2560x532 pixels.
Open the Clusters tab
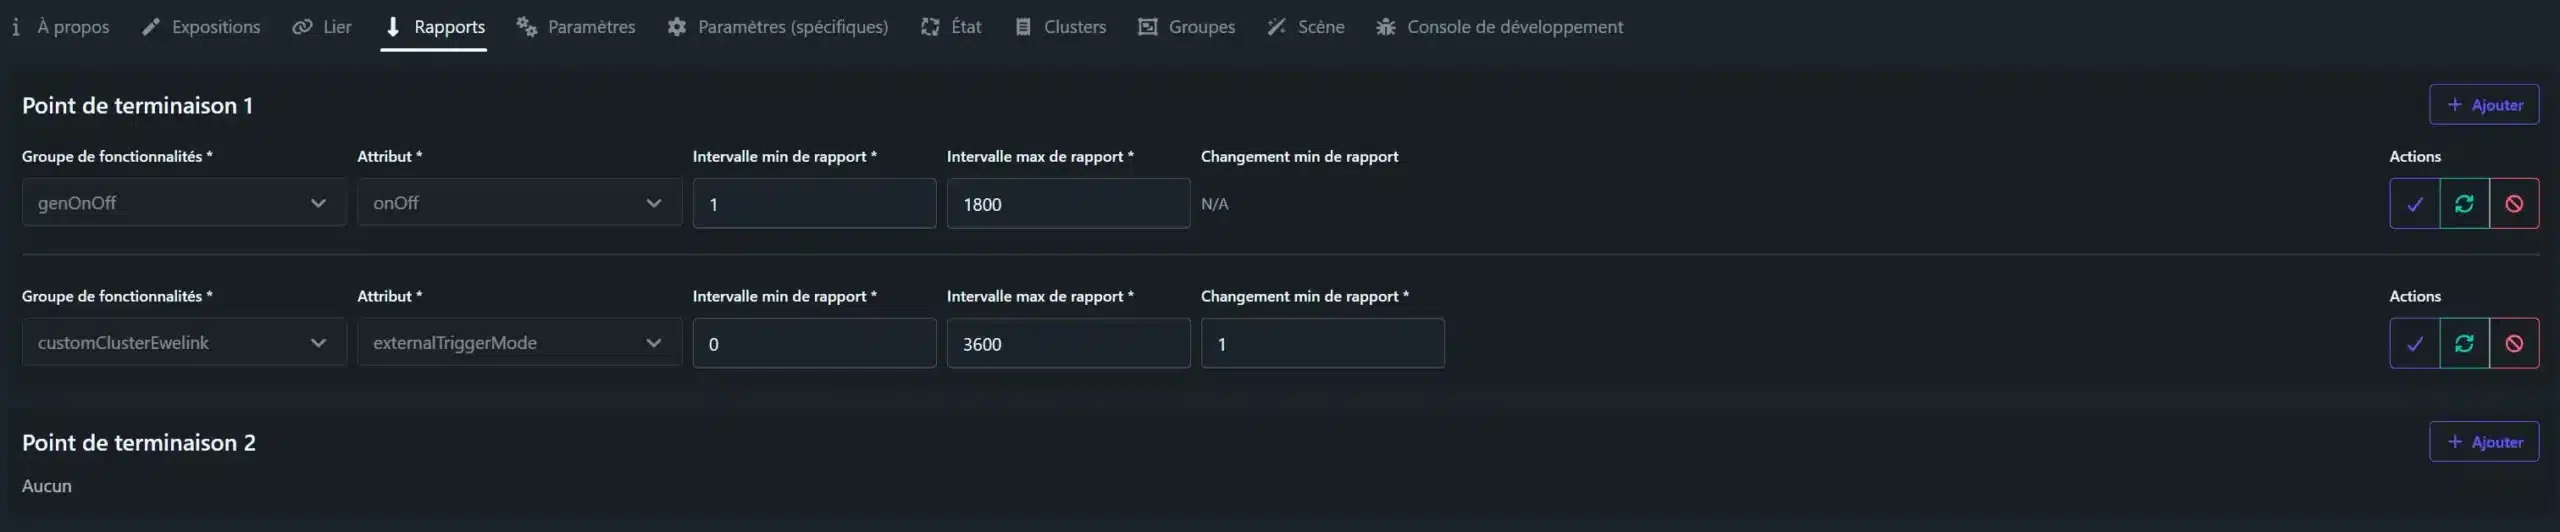point(1061,27)
